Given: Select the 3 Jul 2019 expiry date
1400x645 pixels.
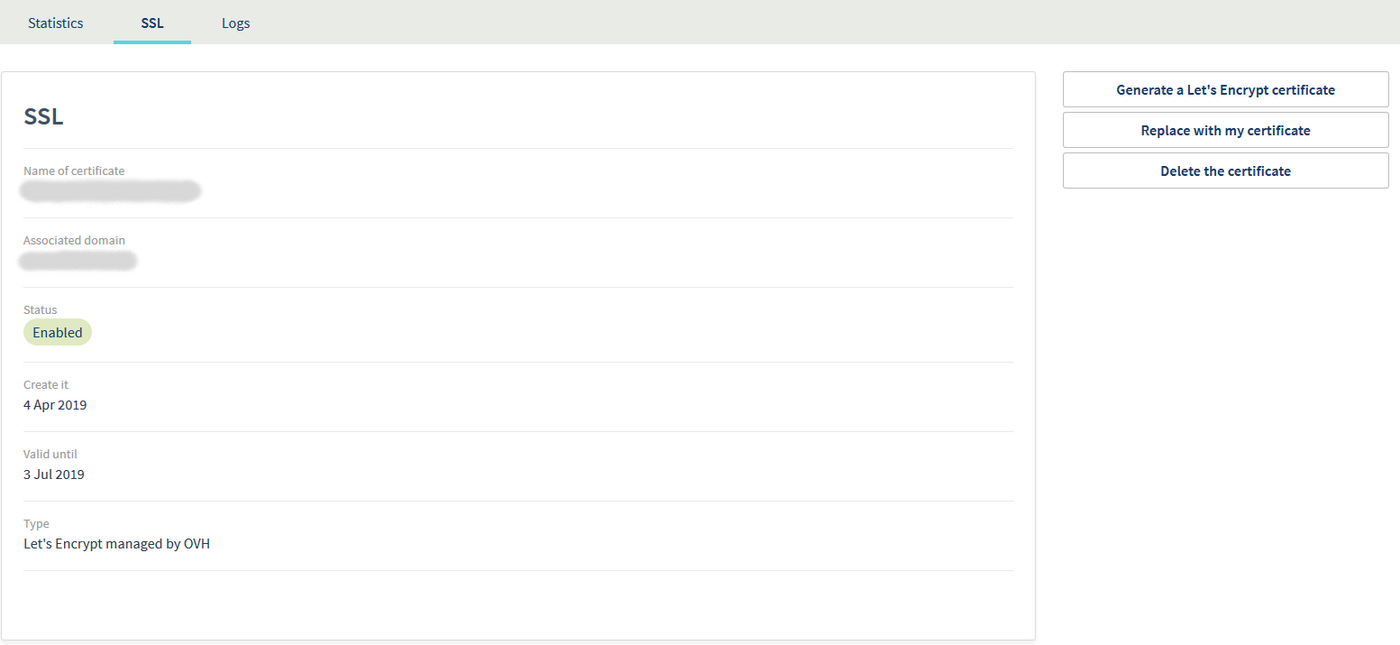Looking at the screenshot, I should [x=53, y=473].
